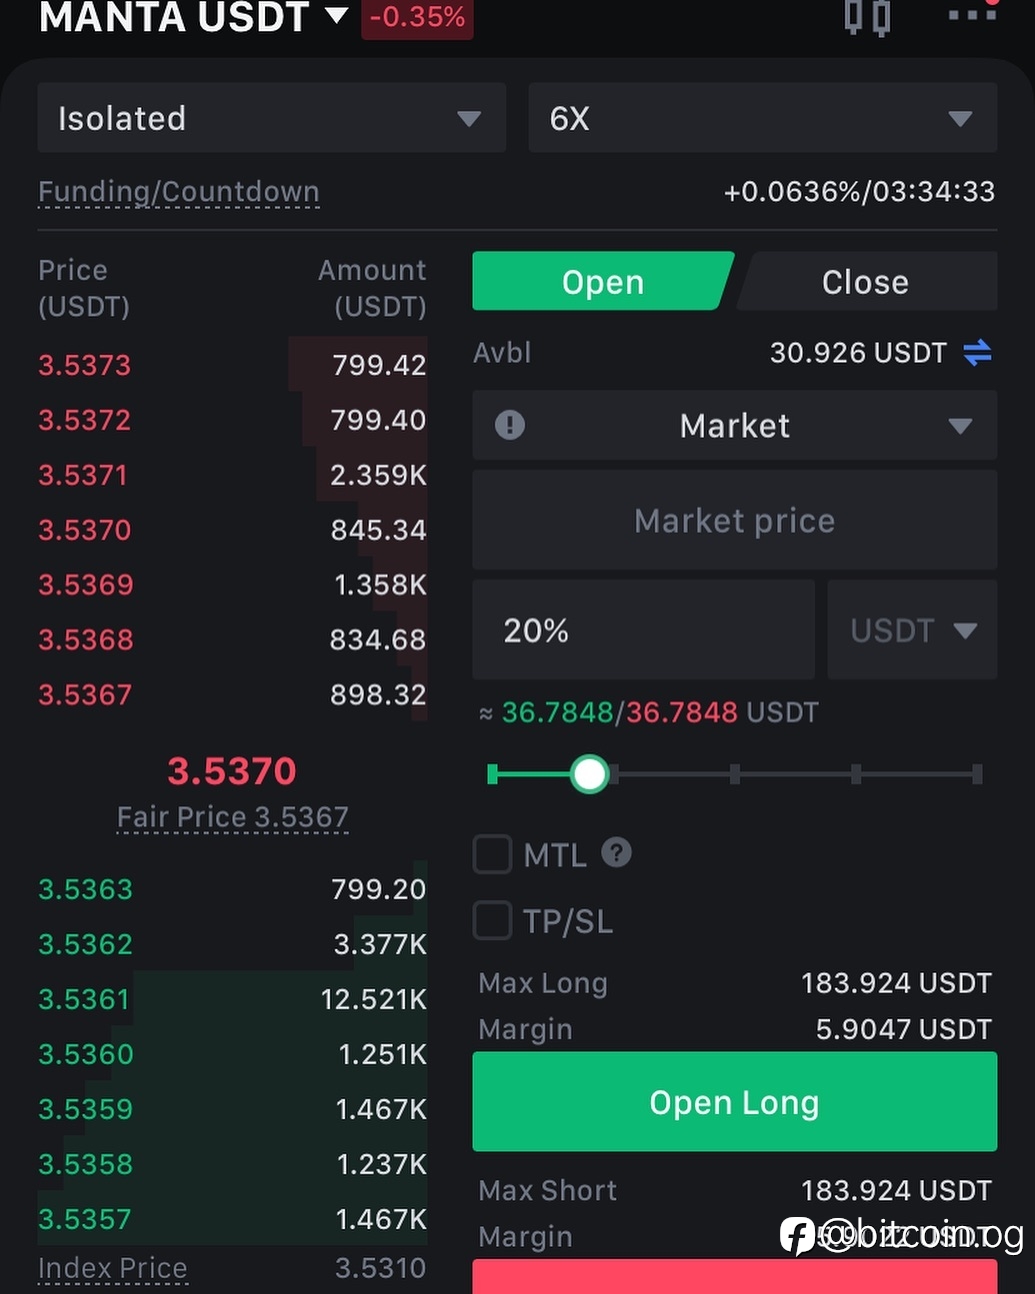Image resolution: width=1035 pixels, height=1294 pixels.
Task: Enable the TP/SL checkbox
Action: point(492,920)
